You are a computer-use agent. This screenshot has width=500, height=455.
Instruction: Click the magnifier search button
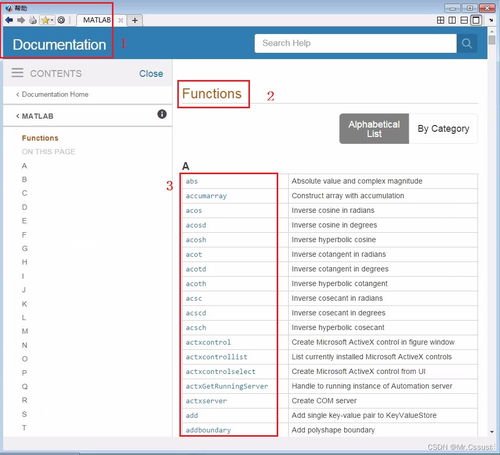coord(467,43)
